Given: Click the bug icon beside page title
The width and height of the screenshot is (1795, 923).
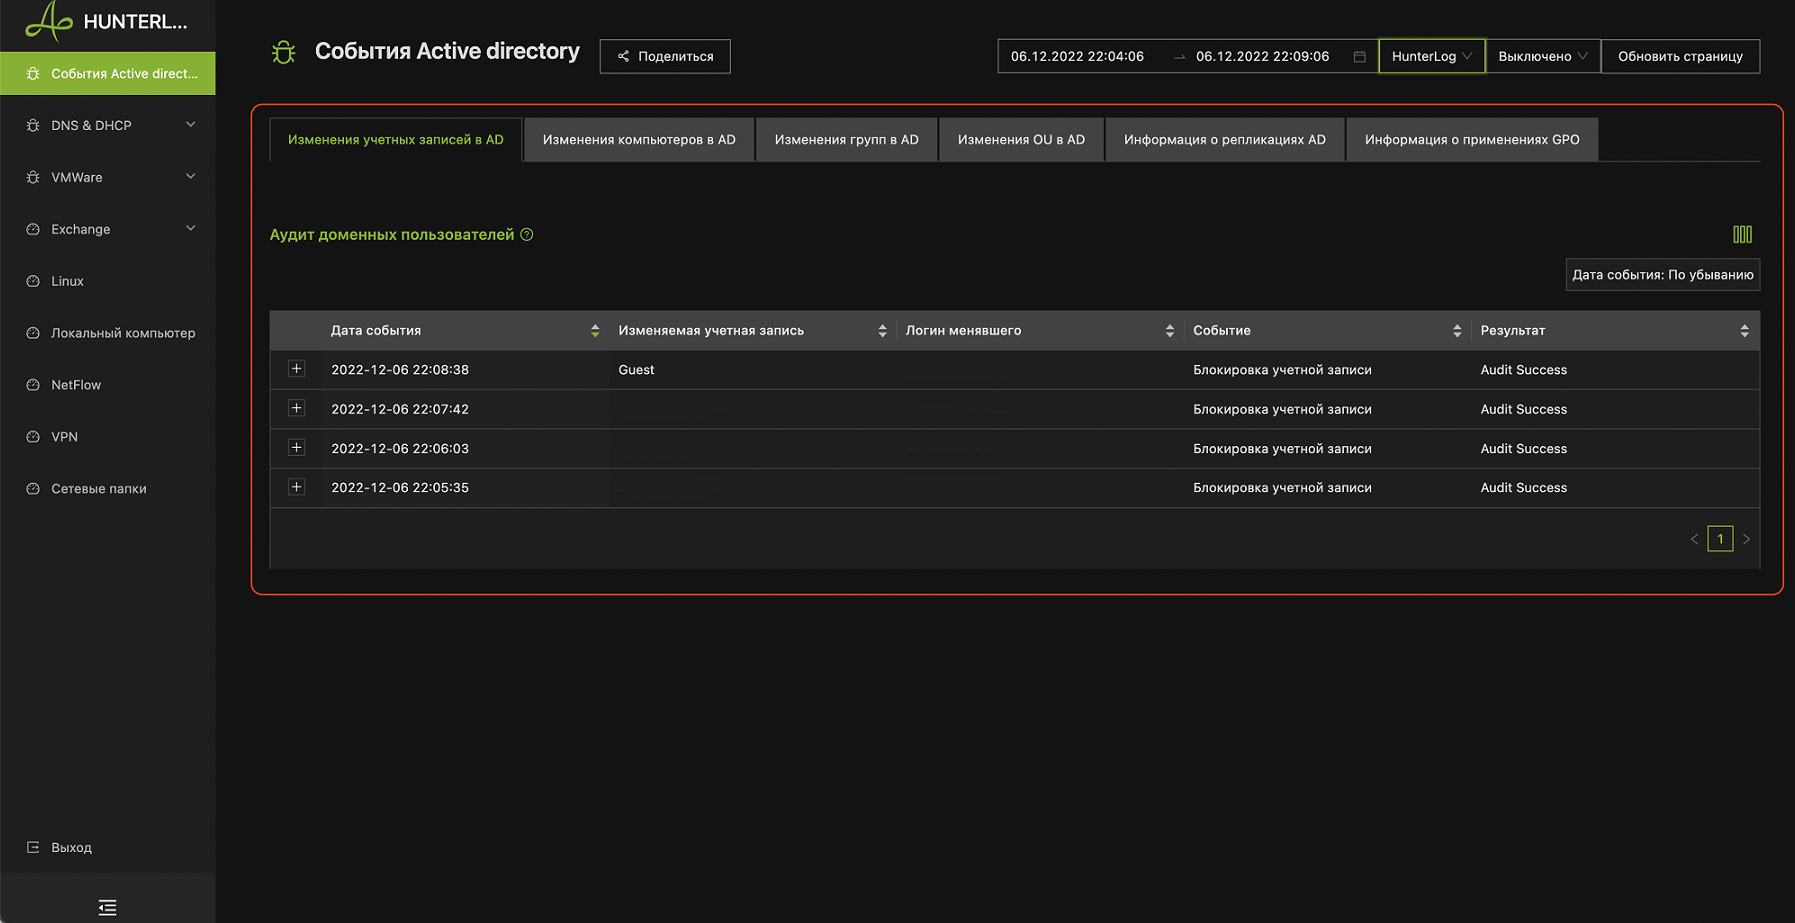Looking at the screenshot, I should (284, 52).
